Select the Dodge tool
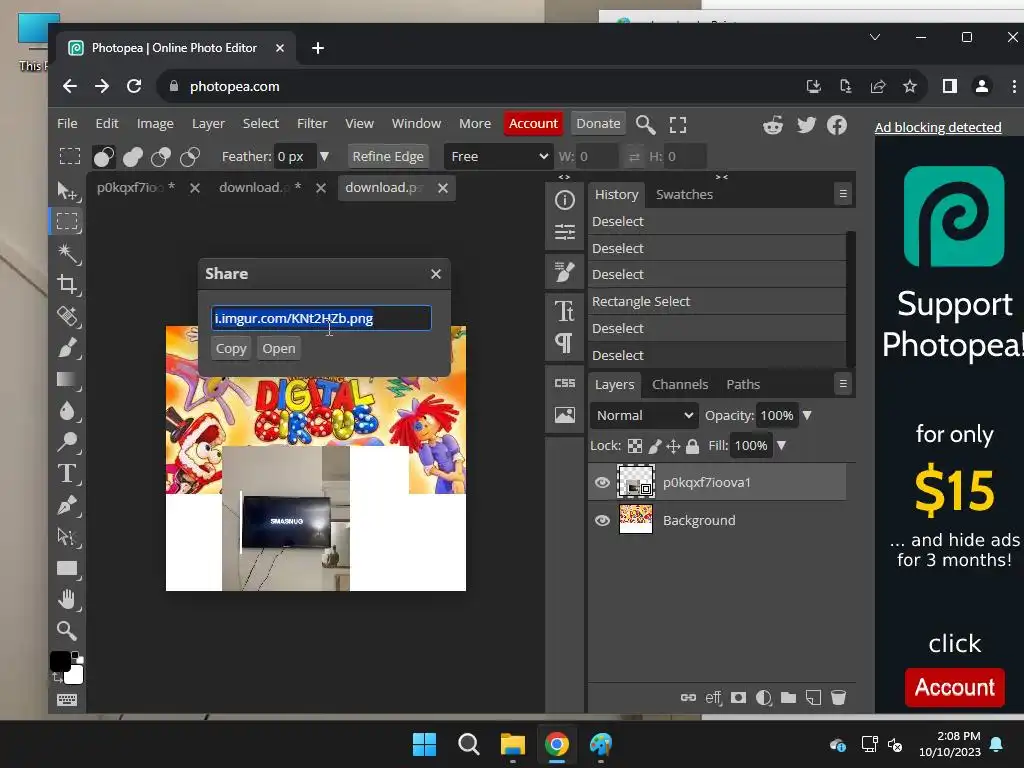 [x=67, y=442]
